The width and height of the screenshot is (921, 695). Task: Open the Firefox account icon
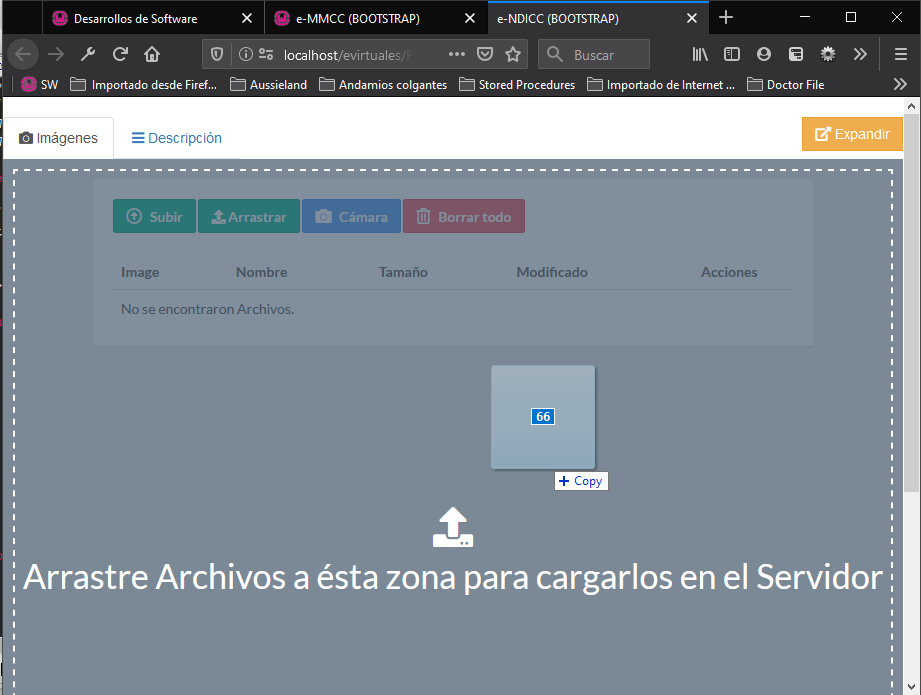click(764, 54)
